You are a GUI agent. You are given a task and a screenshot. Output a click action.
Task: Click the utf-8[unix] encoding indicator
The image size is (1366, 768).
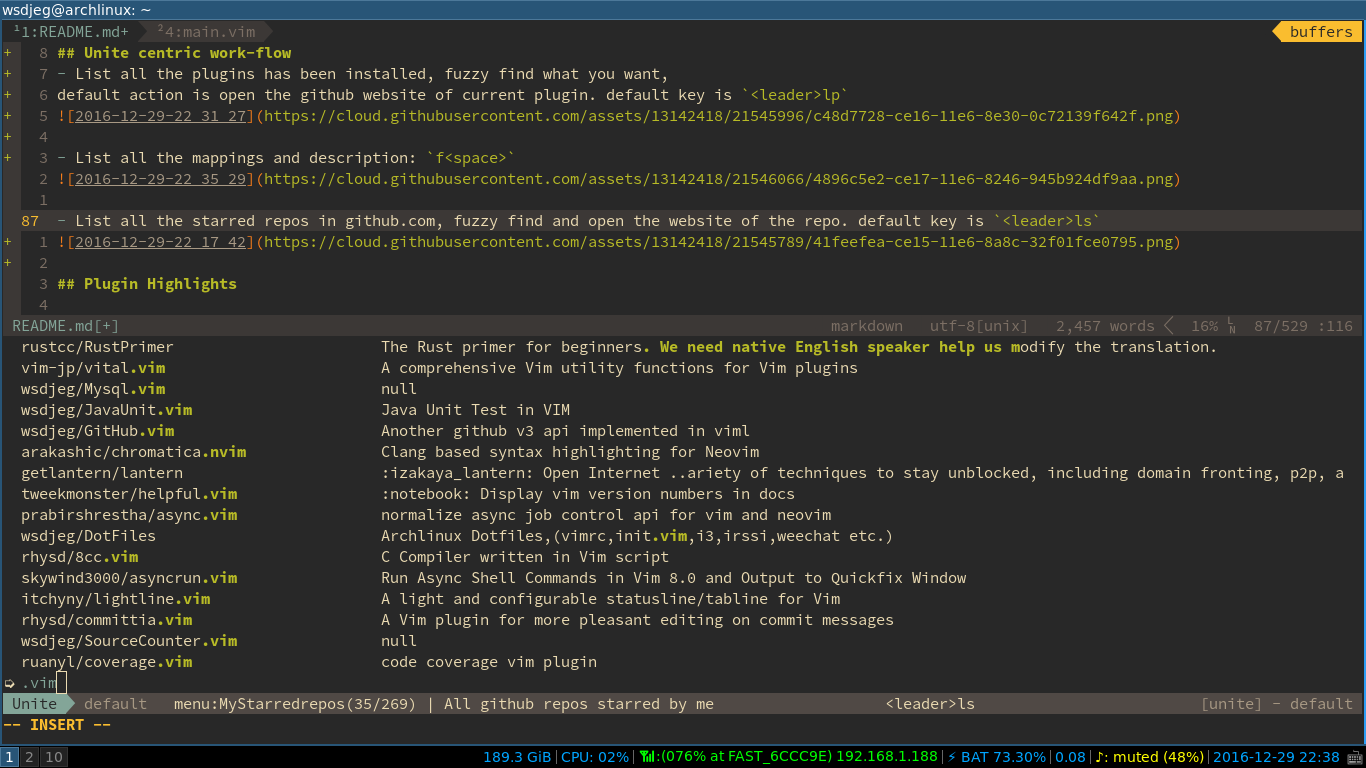pyautogui.click(x=979, y=326)
